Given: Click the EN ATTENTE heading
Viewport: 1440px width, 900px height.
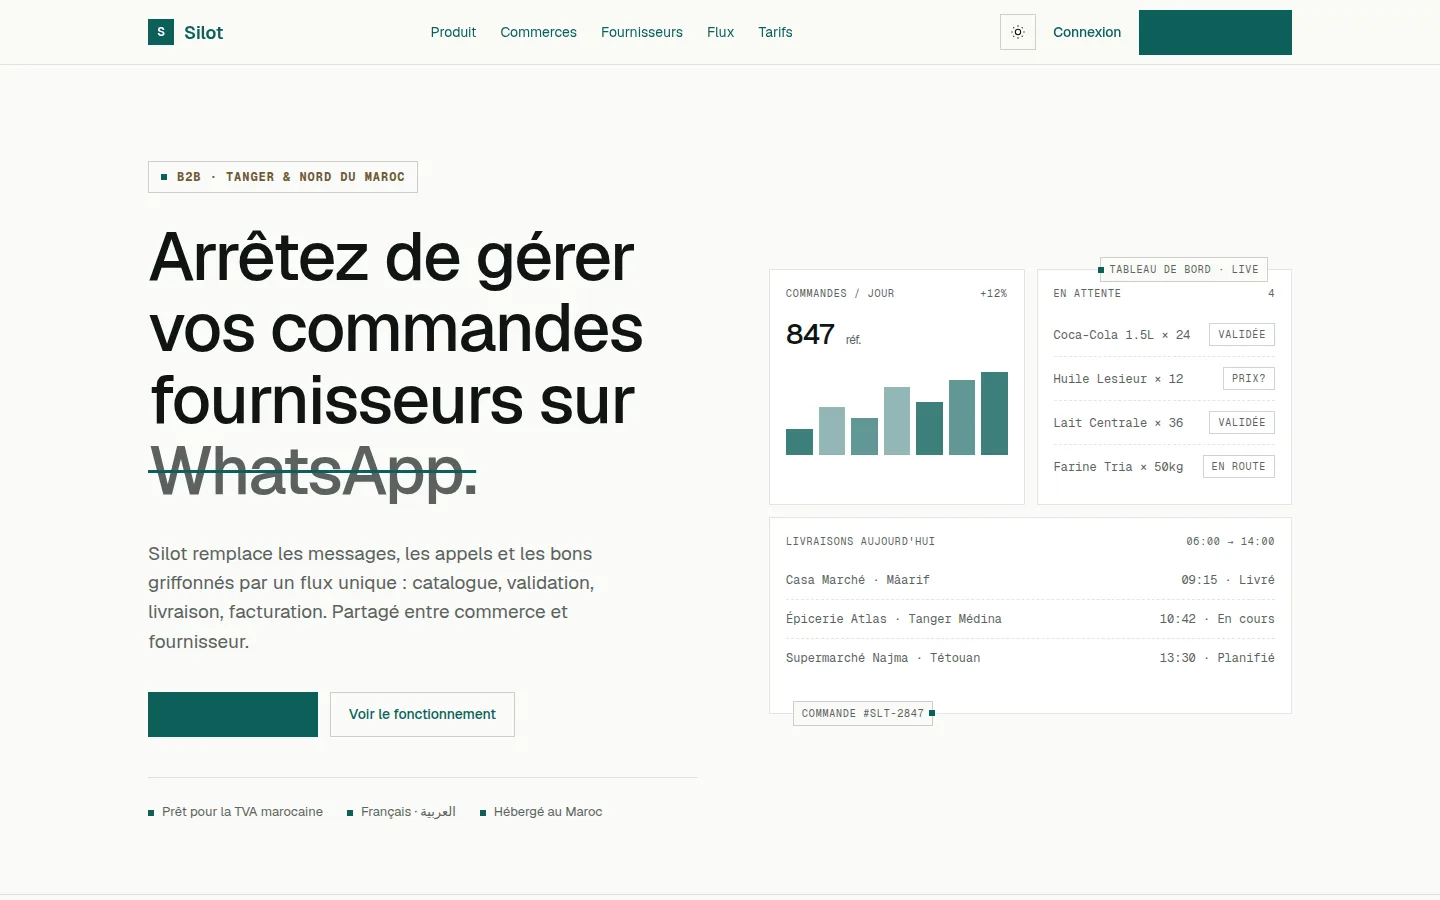Looking at the screenshot, I should click(1087, 294).
